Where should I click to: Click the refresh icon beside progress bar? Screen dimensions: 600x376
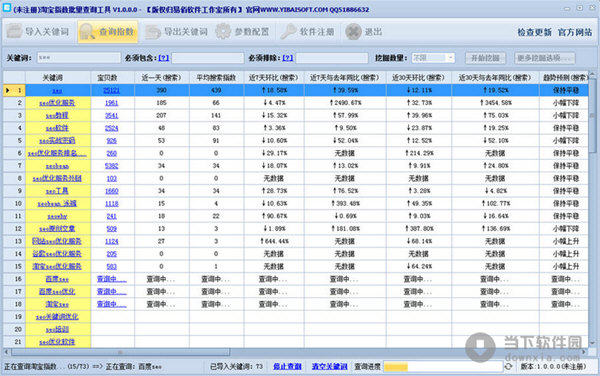click(x=508, y=366)
